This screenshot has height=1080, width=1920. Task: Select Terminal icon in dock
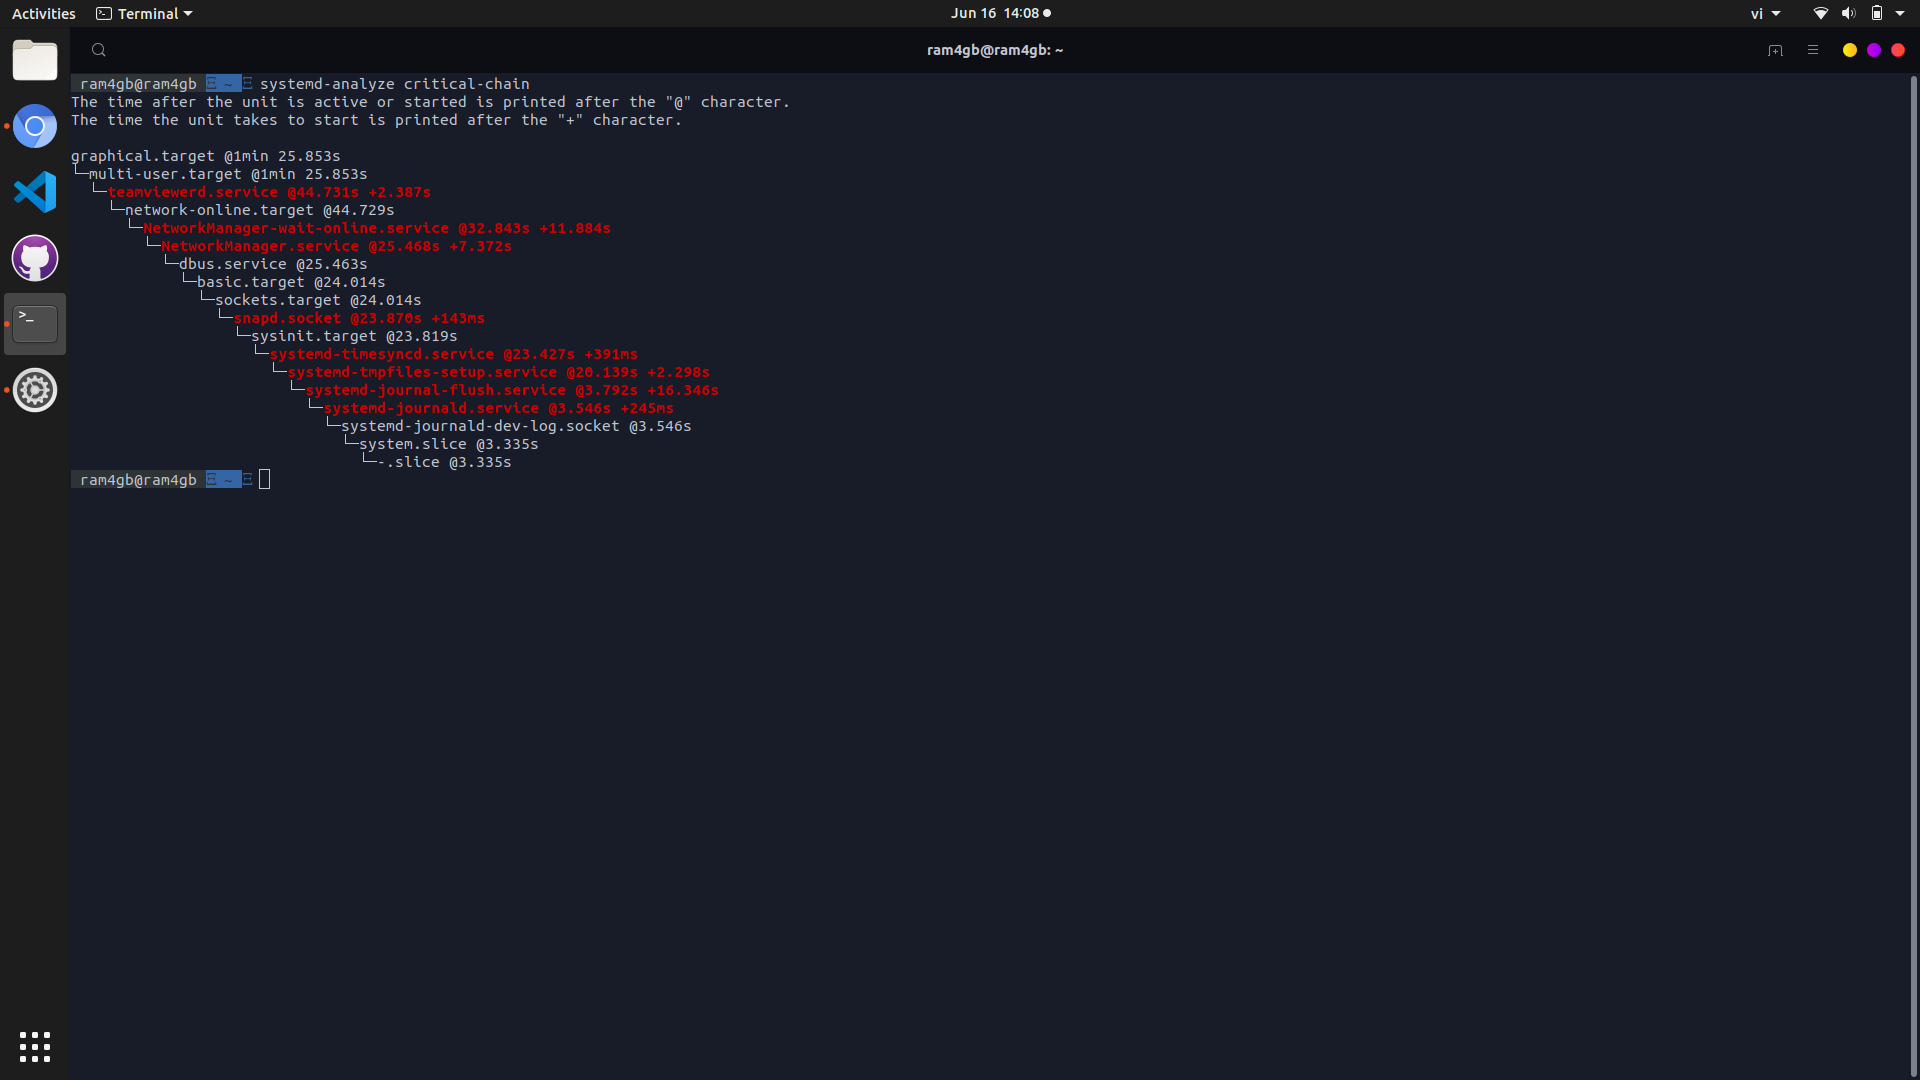click(35, 324)
